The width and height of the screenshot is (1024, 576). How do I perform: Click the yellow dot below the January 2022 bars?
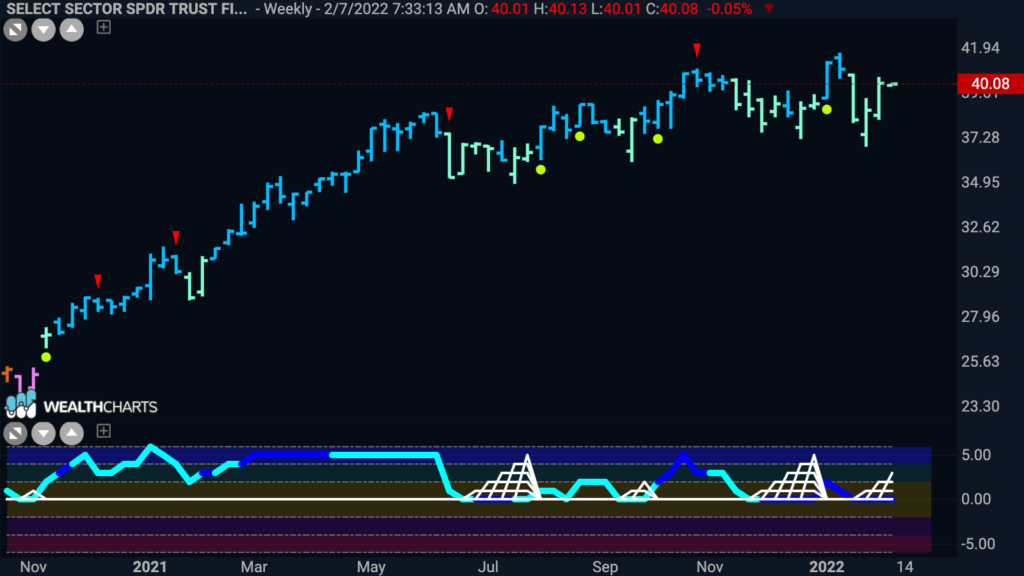click(x=827, y=110)
